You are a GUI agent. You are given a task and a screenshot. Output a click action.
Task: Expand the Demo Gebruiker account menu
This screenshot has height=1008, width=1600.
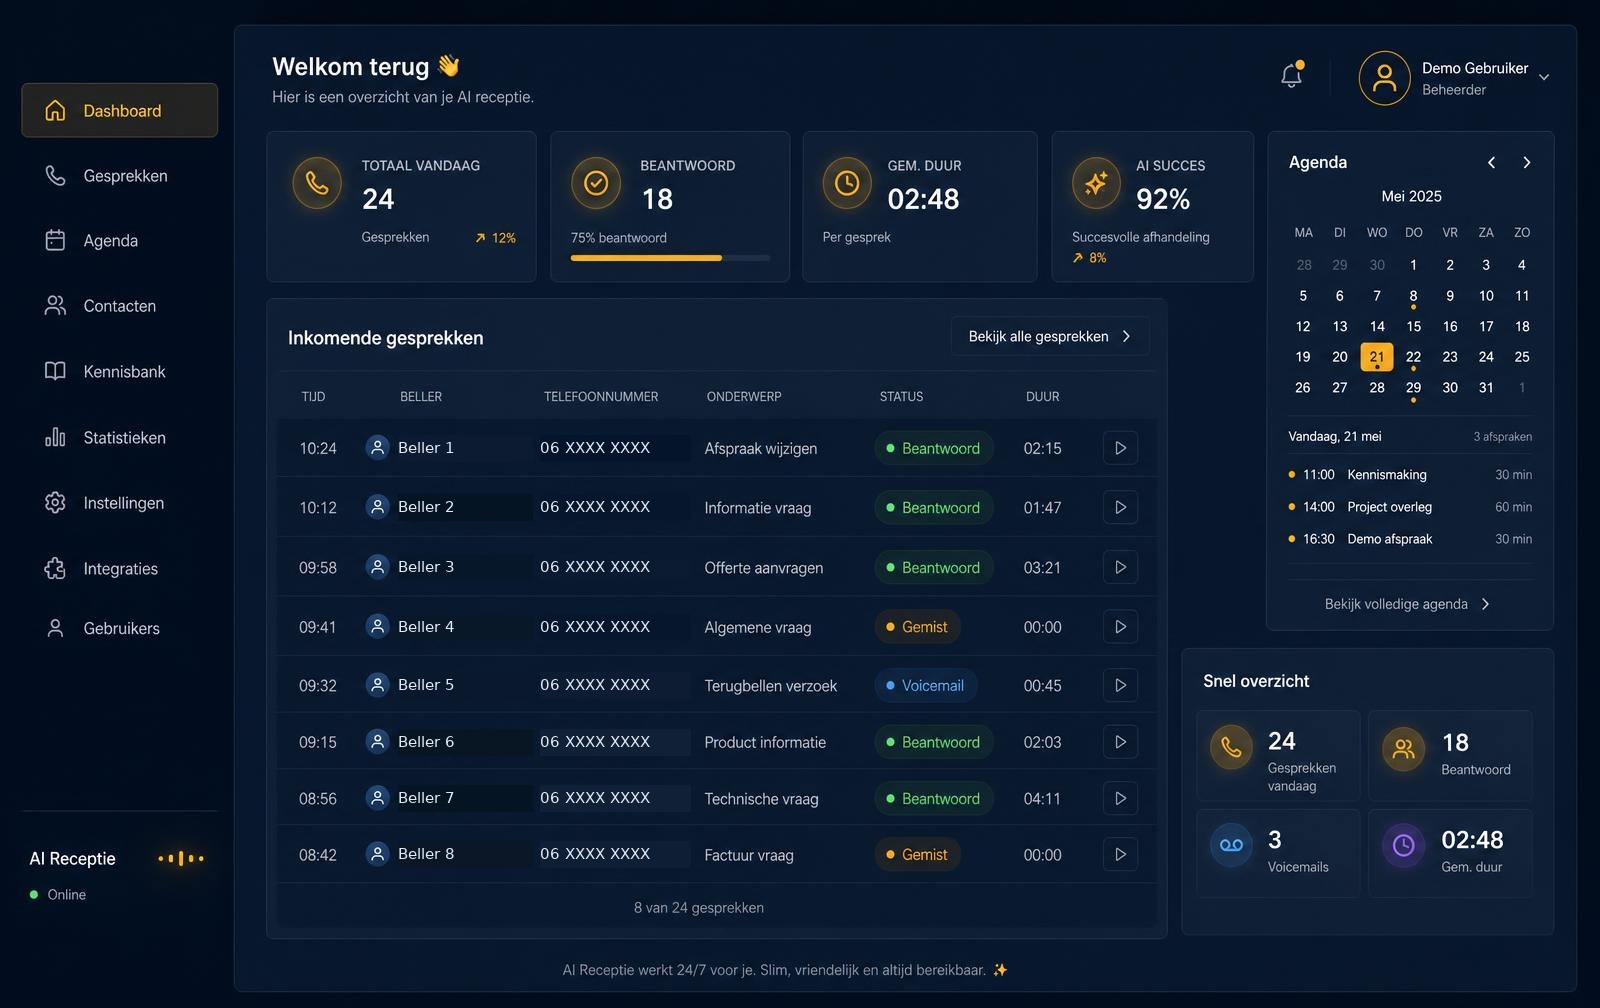[1544, 77]
